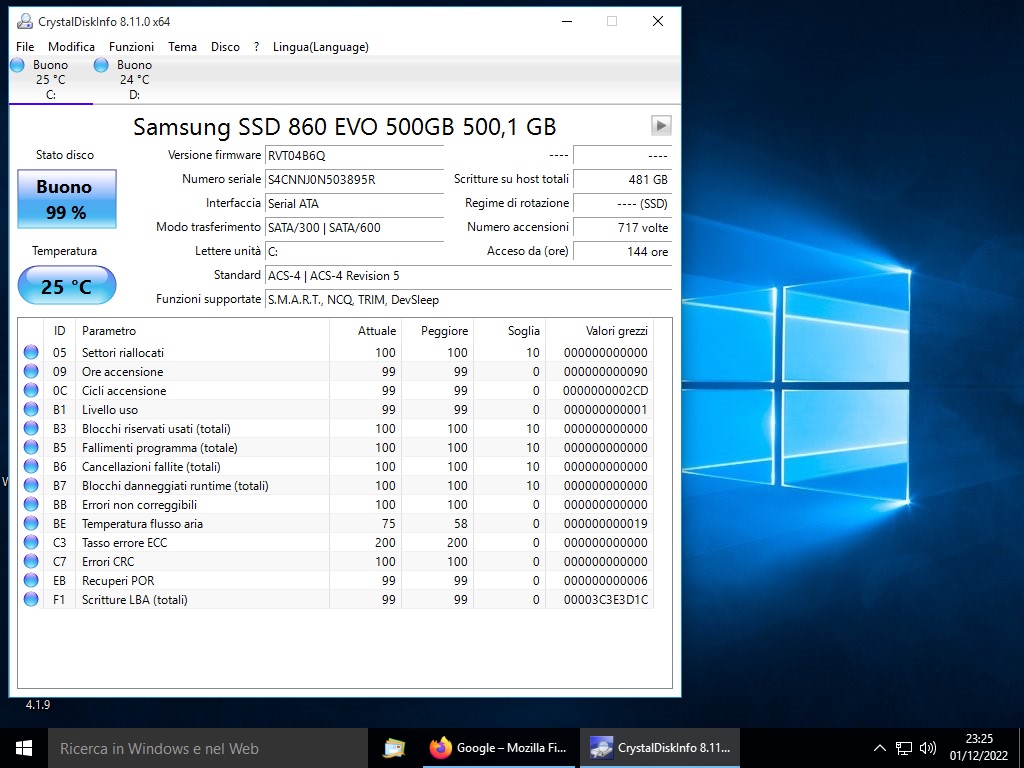The image size is (1024, 768).
Task: Open the taskbar clock showing 23:25
Action: (x=979, y=748)
